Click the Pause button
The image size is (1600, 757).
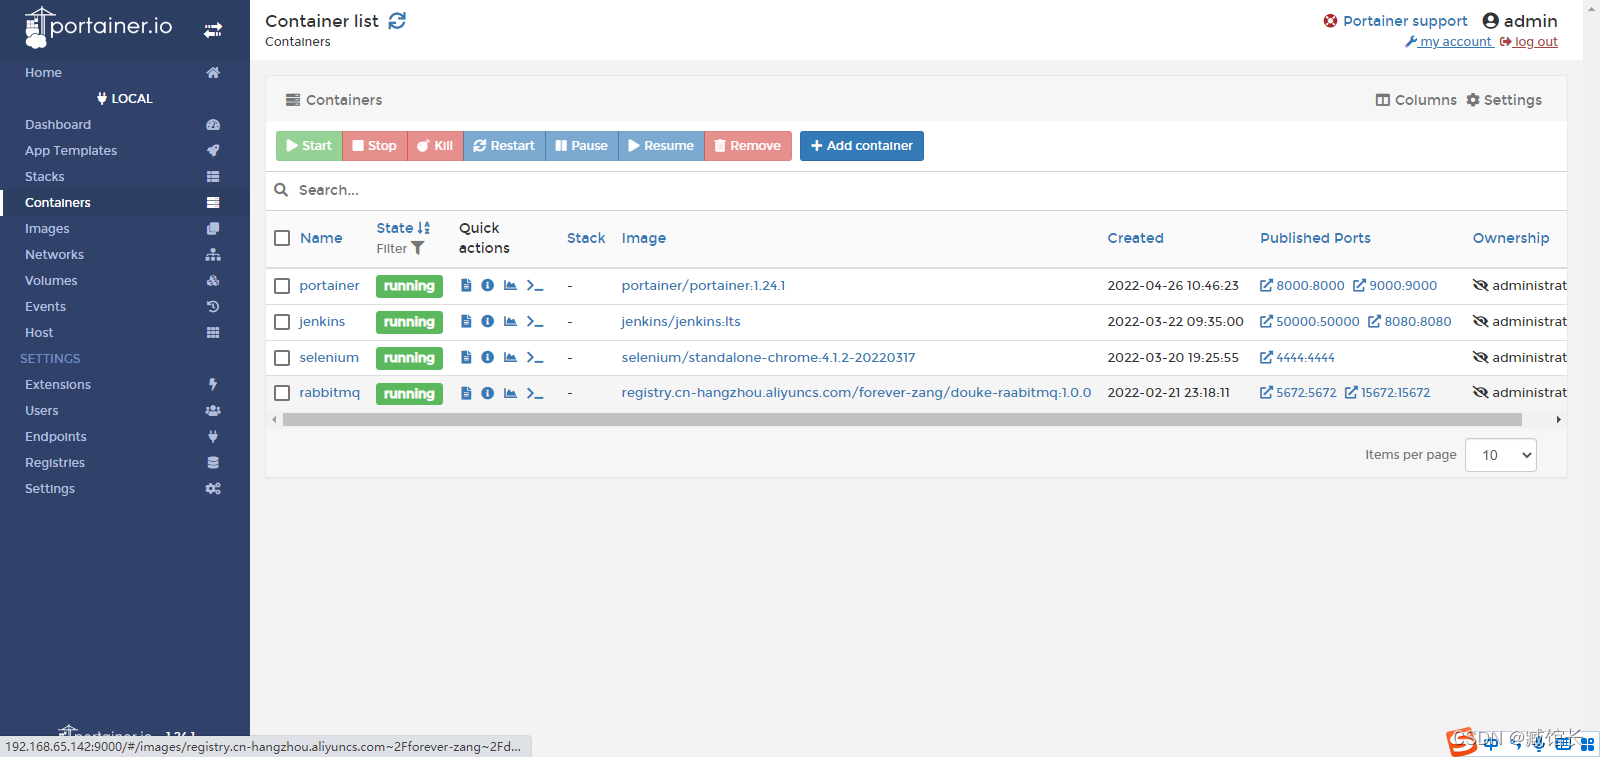(582, 146)
